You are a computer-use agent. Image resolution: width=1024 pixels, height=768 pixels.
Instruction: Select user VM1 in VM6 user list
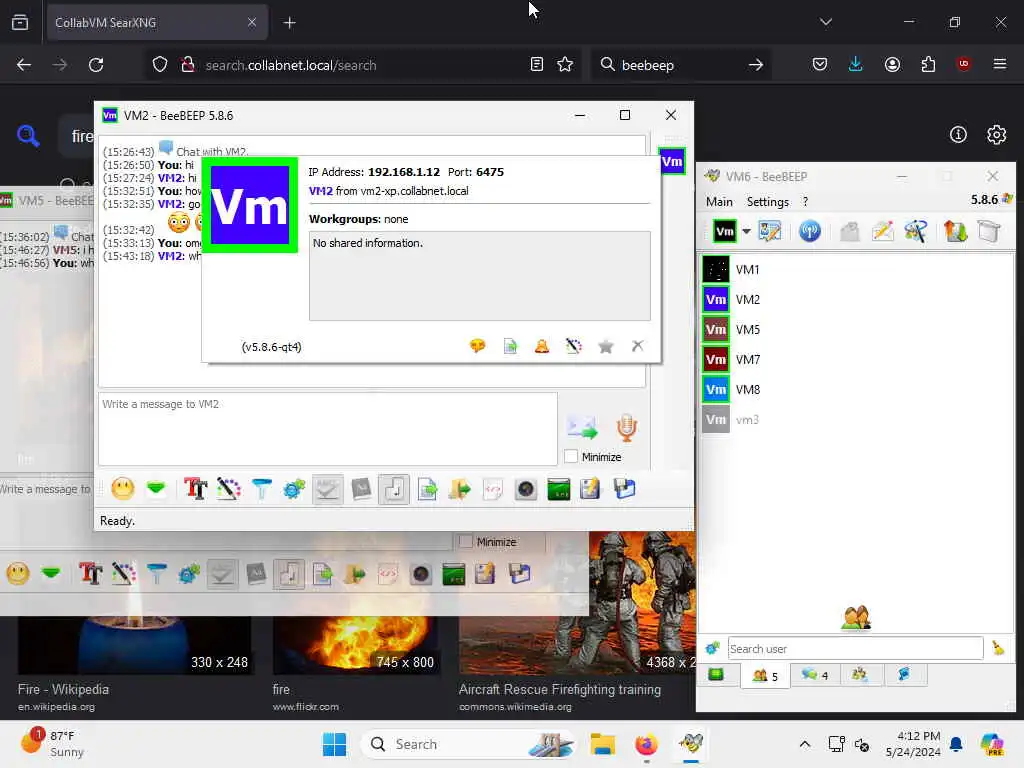click(856, 270)
